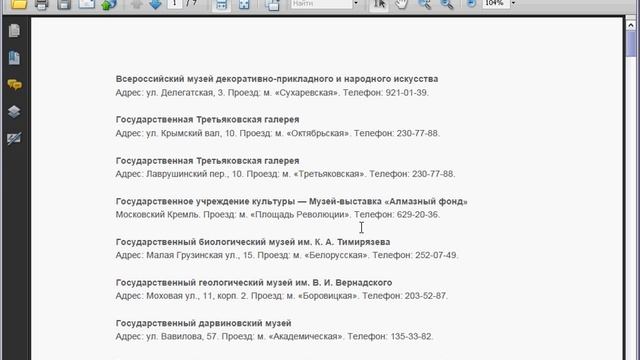Click the address line 'Лаврушинский пер., 10'
Viewport: 640px width, 360px height.
[195, 174]
